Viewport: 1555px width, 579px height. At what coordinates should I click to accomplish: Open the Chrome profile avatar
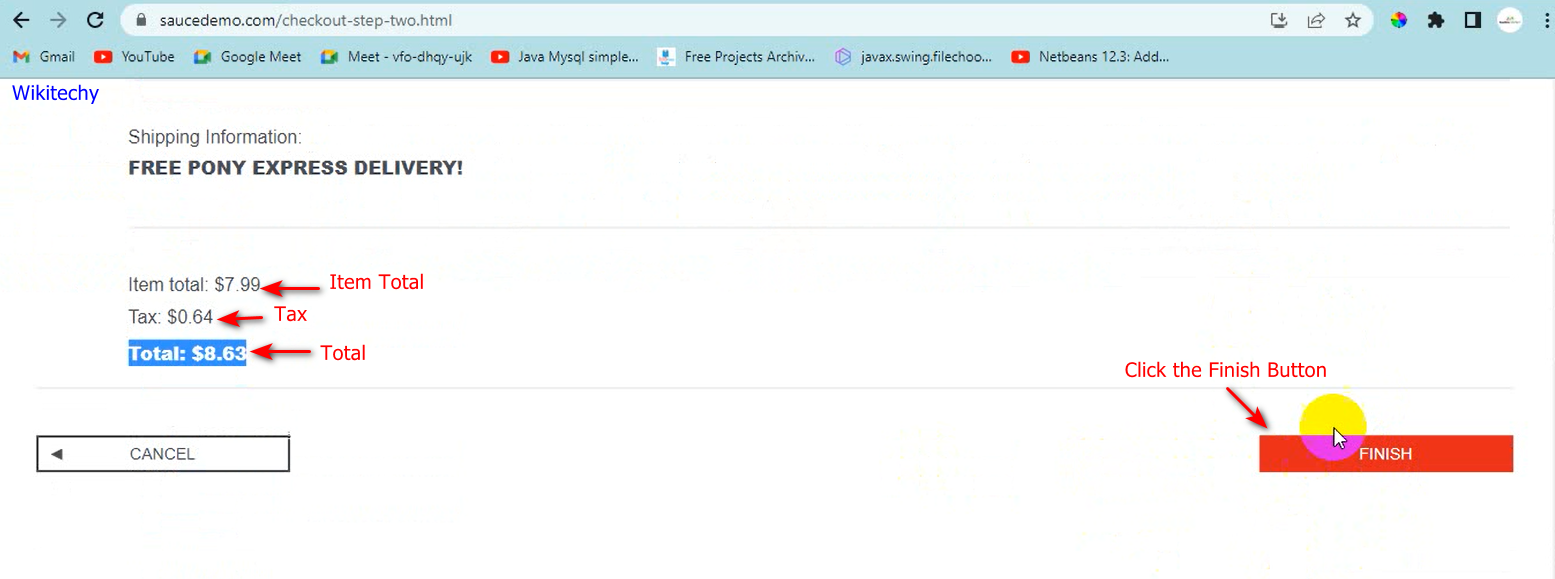[x=1509, y=20]
